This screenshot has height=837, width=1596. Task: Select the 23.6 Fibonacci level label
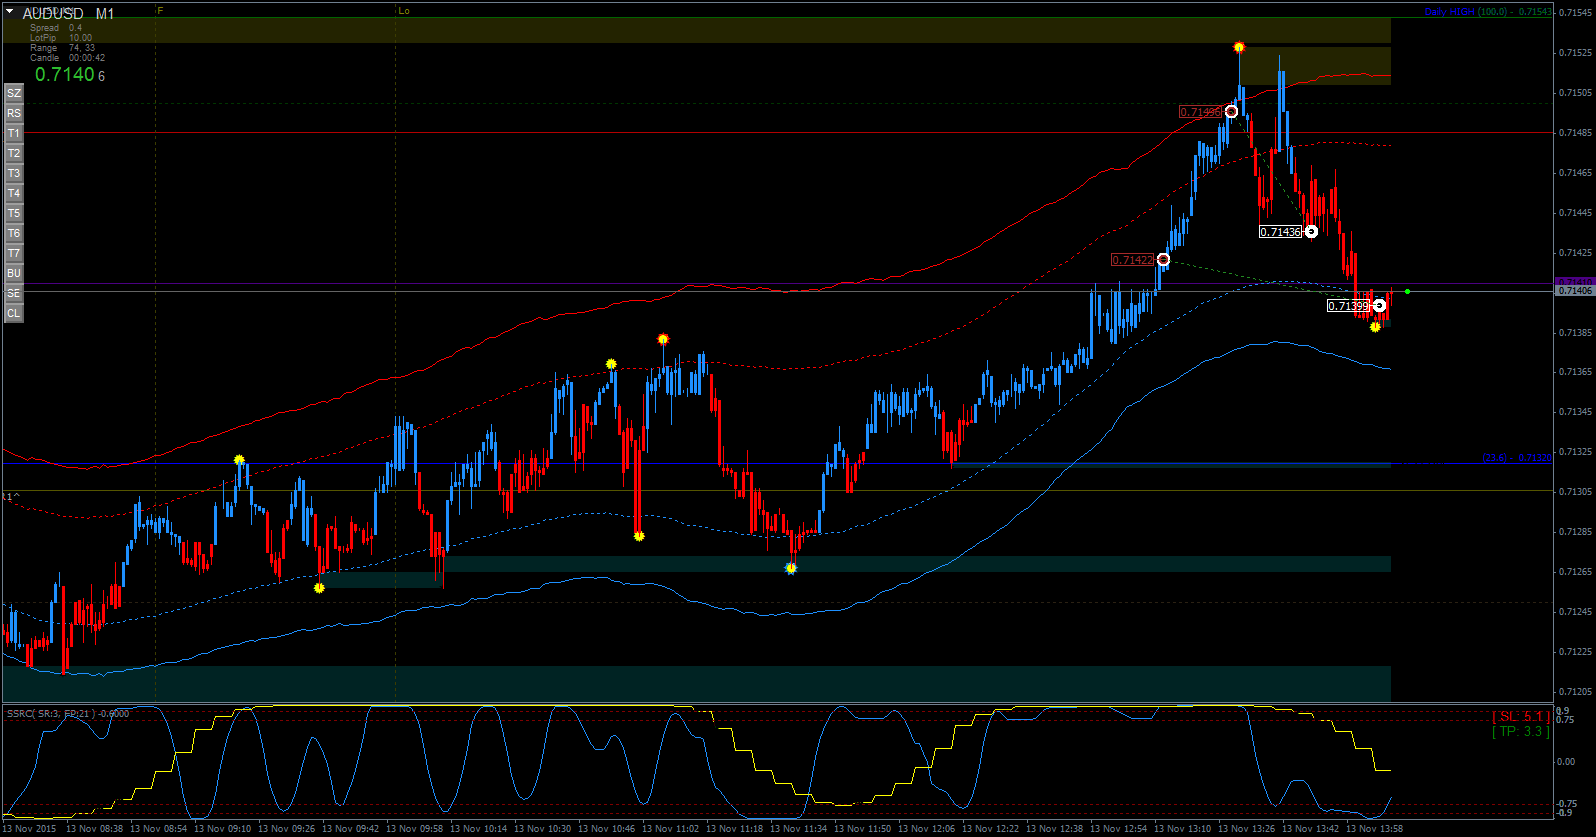[x=1516, y=458]
